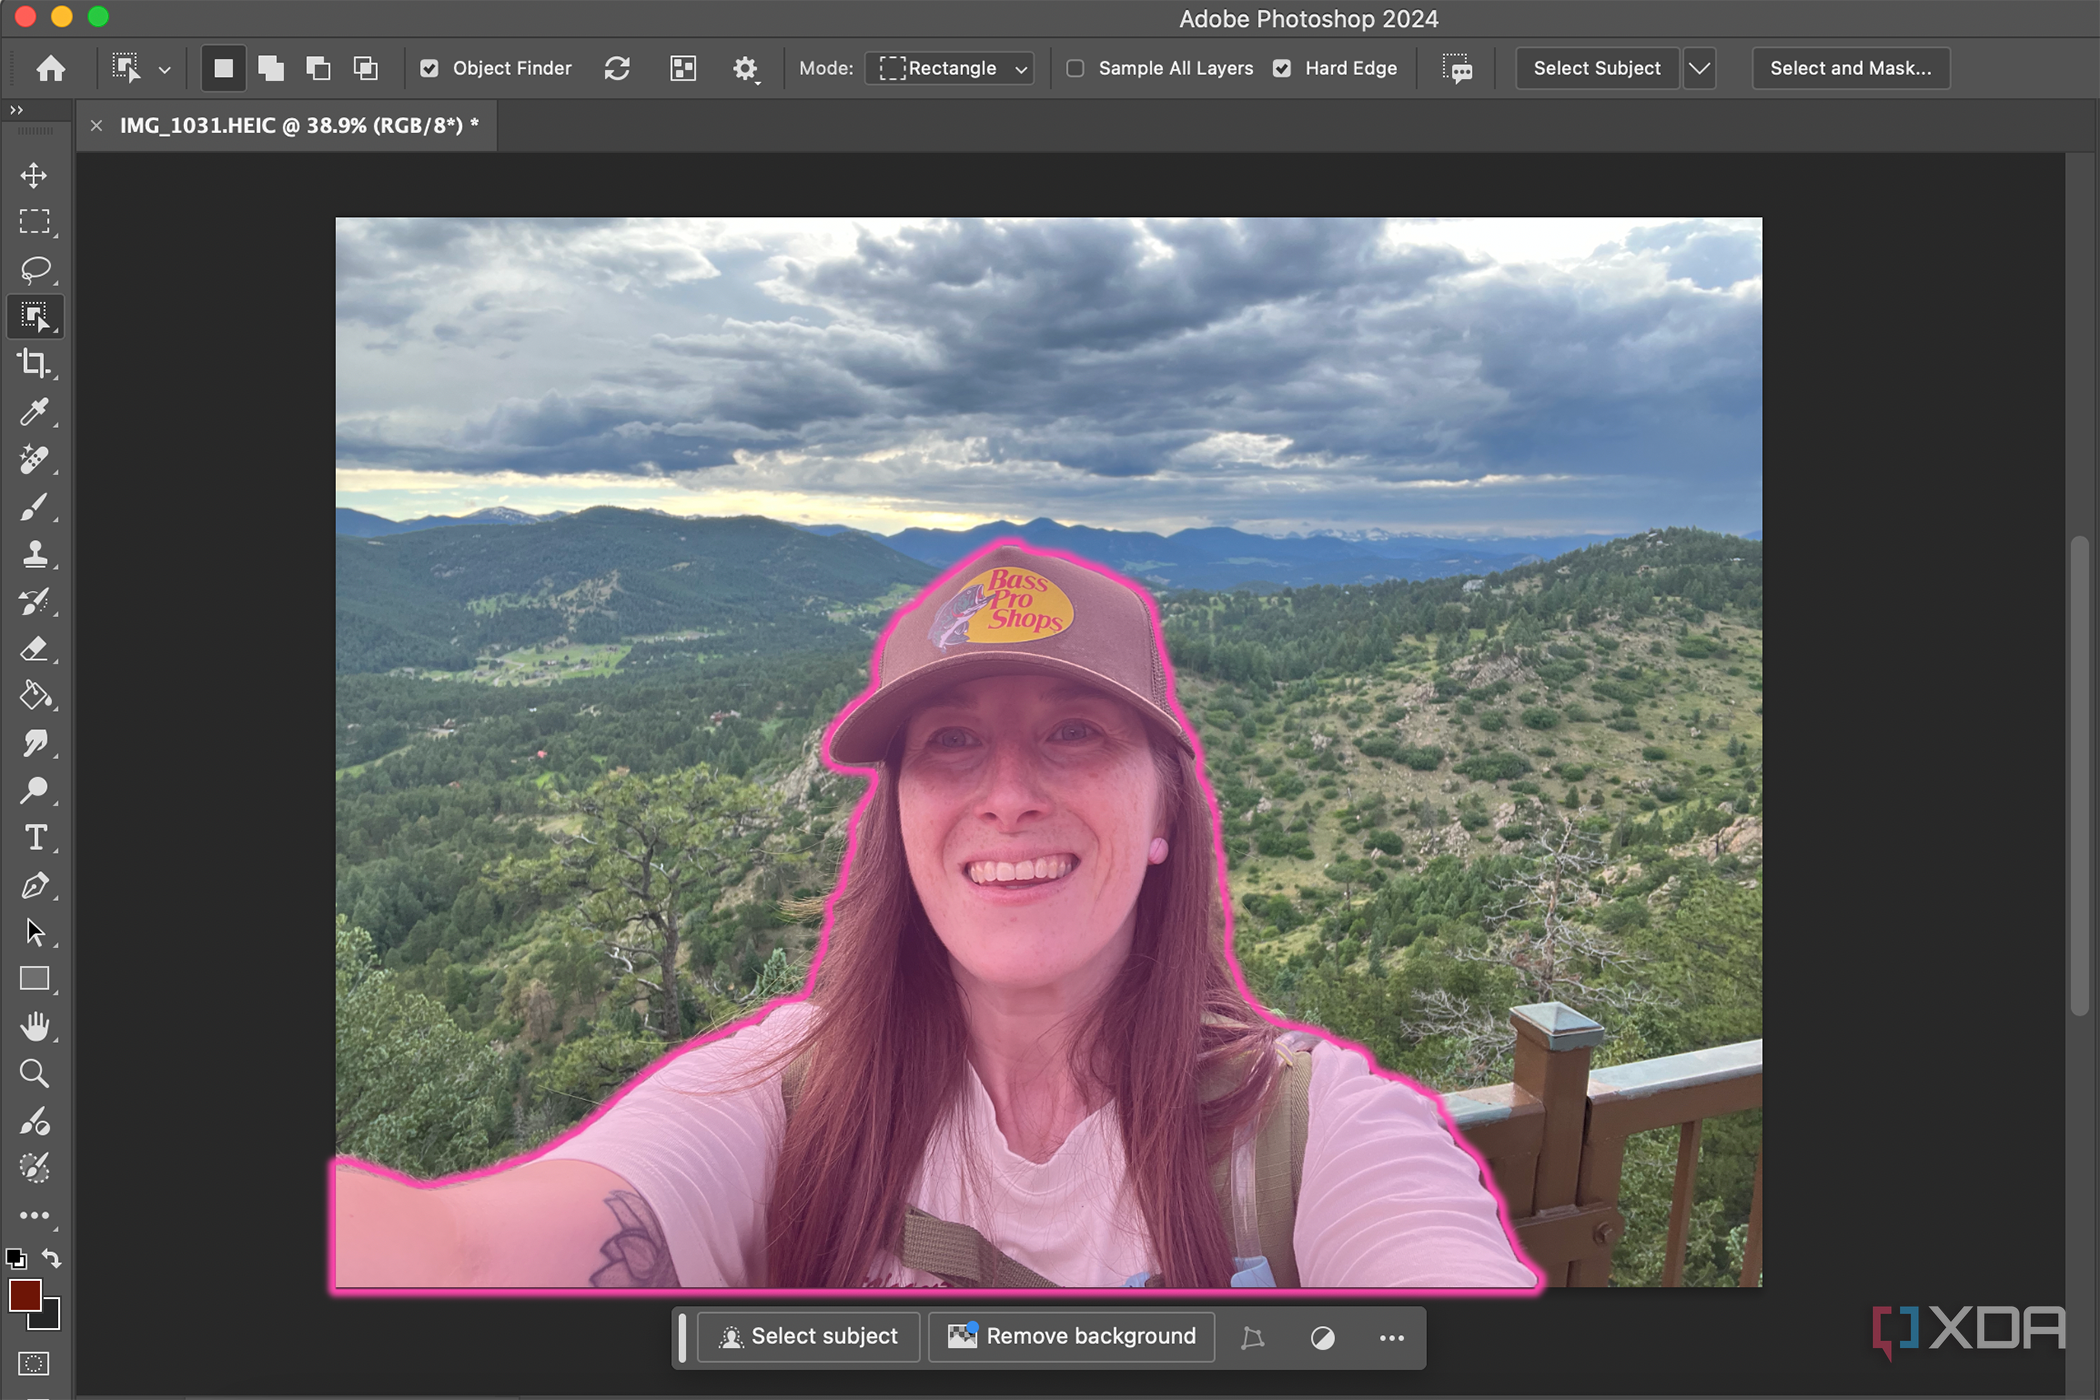Open the Mode Rectangle dropdown
Viewport: 2100px width, 1400px height.
[x=950, y=68]
